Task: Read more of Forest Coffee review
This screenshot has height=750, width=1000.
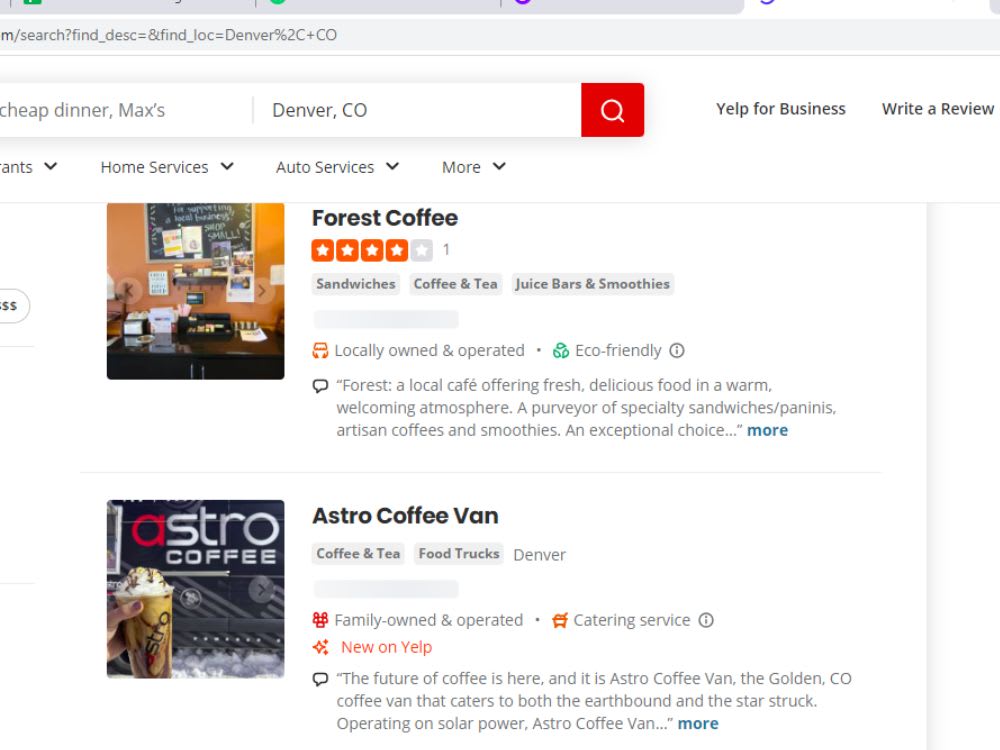Action: pos(767,430)
